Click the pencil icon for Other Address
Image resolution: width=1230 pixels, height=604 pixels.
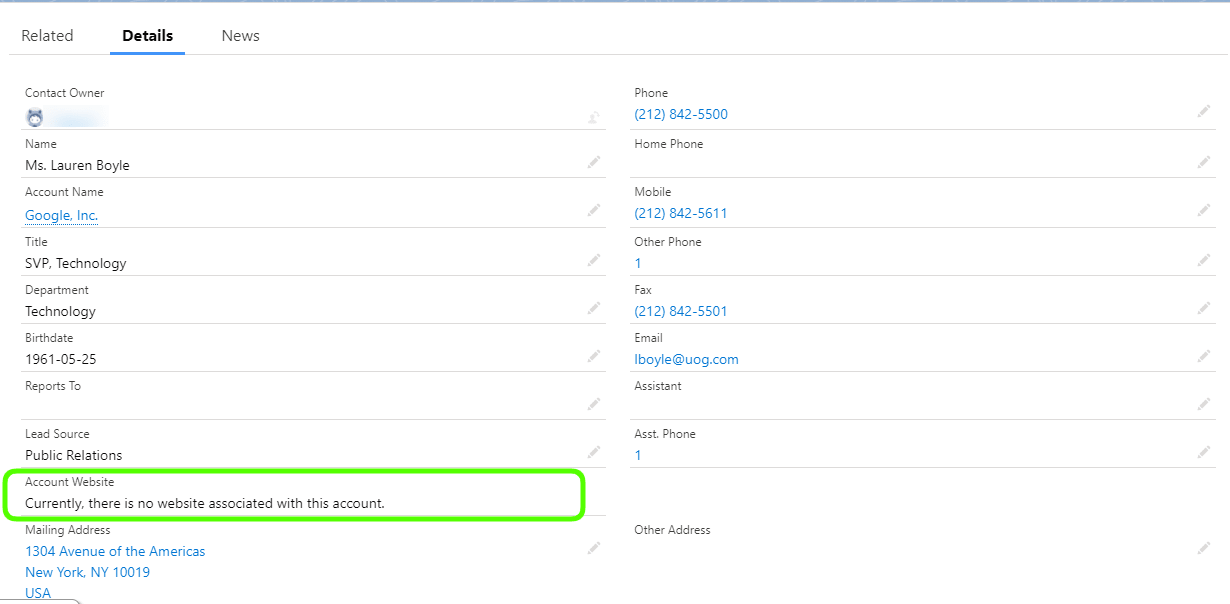pyautogui.click(x=1204, y=548)
